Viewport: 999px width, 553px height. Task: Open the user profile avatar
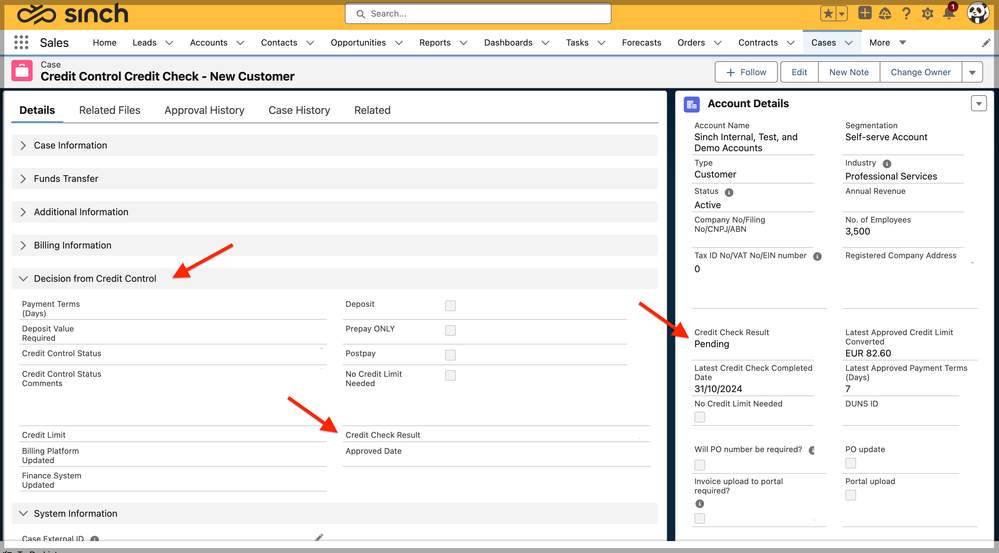tap(978, 13)
